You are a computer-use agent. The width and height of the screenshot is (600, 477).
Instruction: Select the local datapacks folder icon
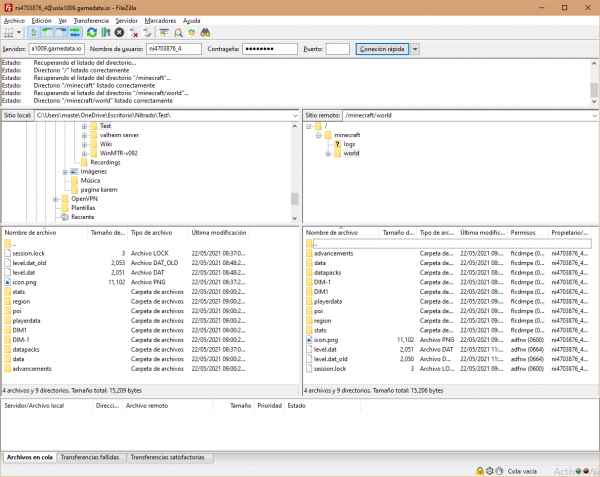pyautogui.click(x=8, y=349)
